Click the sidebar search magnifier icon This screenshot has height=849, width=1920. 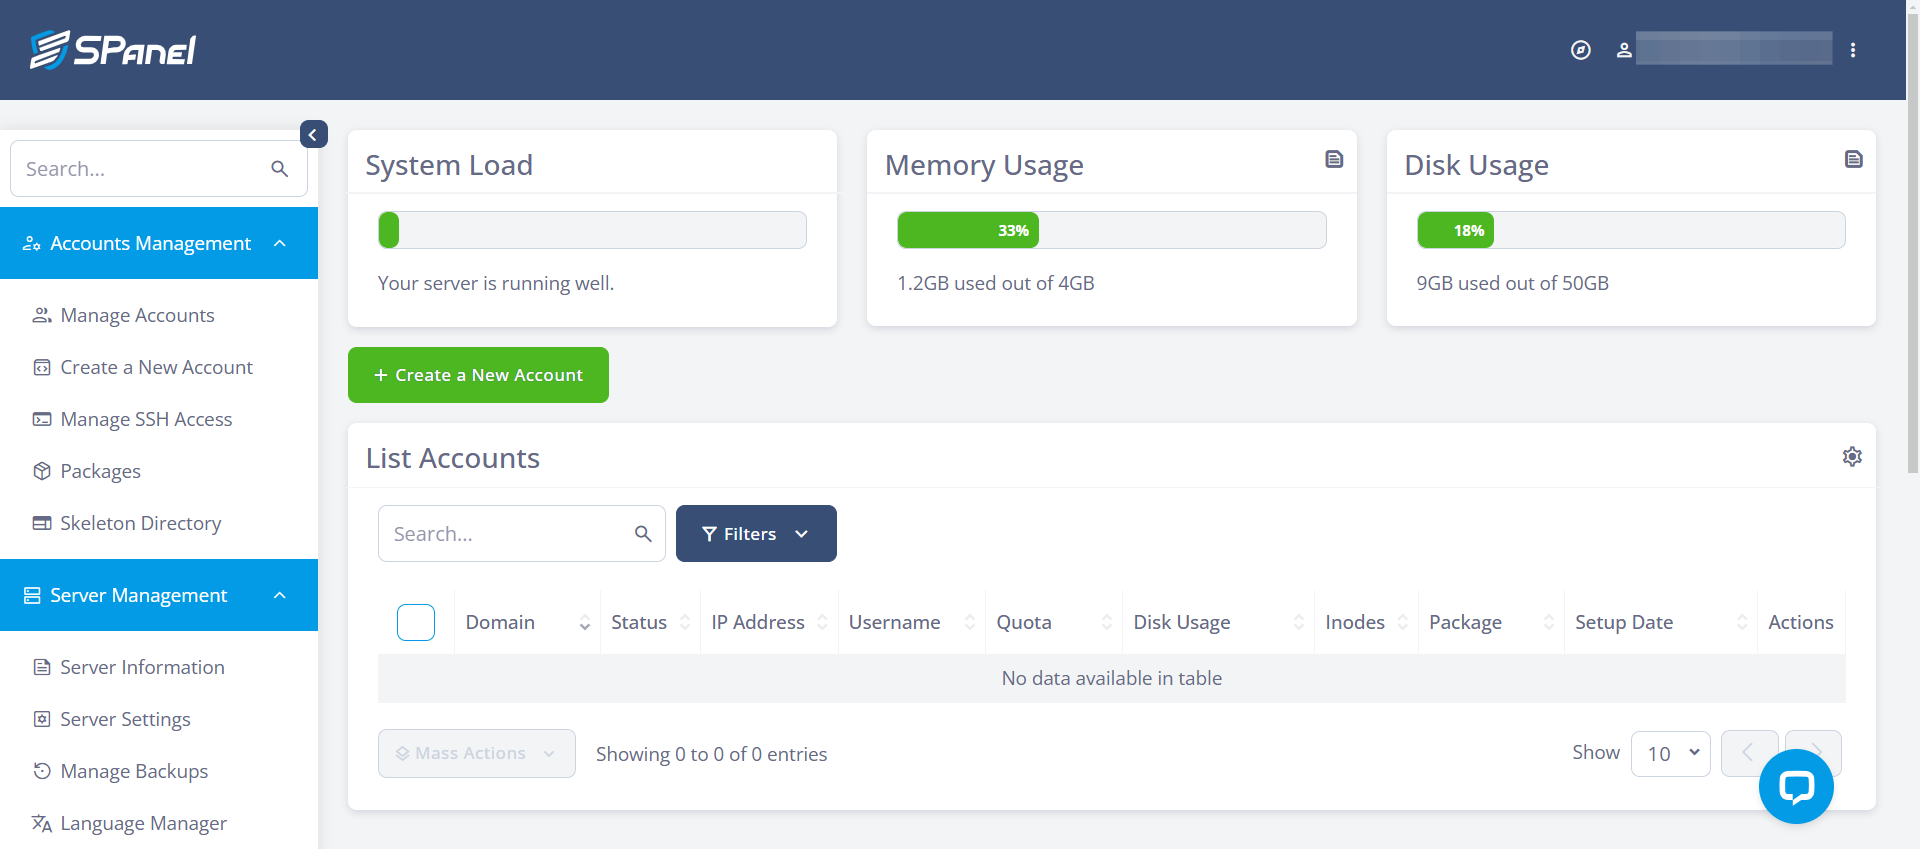(280, 169)
